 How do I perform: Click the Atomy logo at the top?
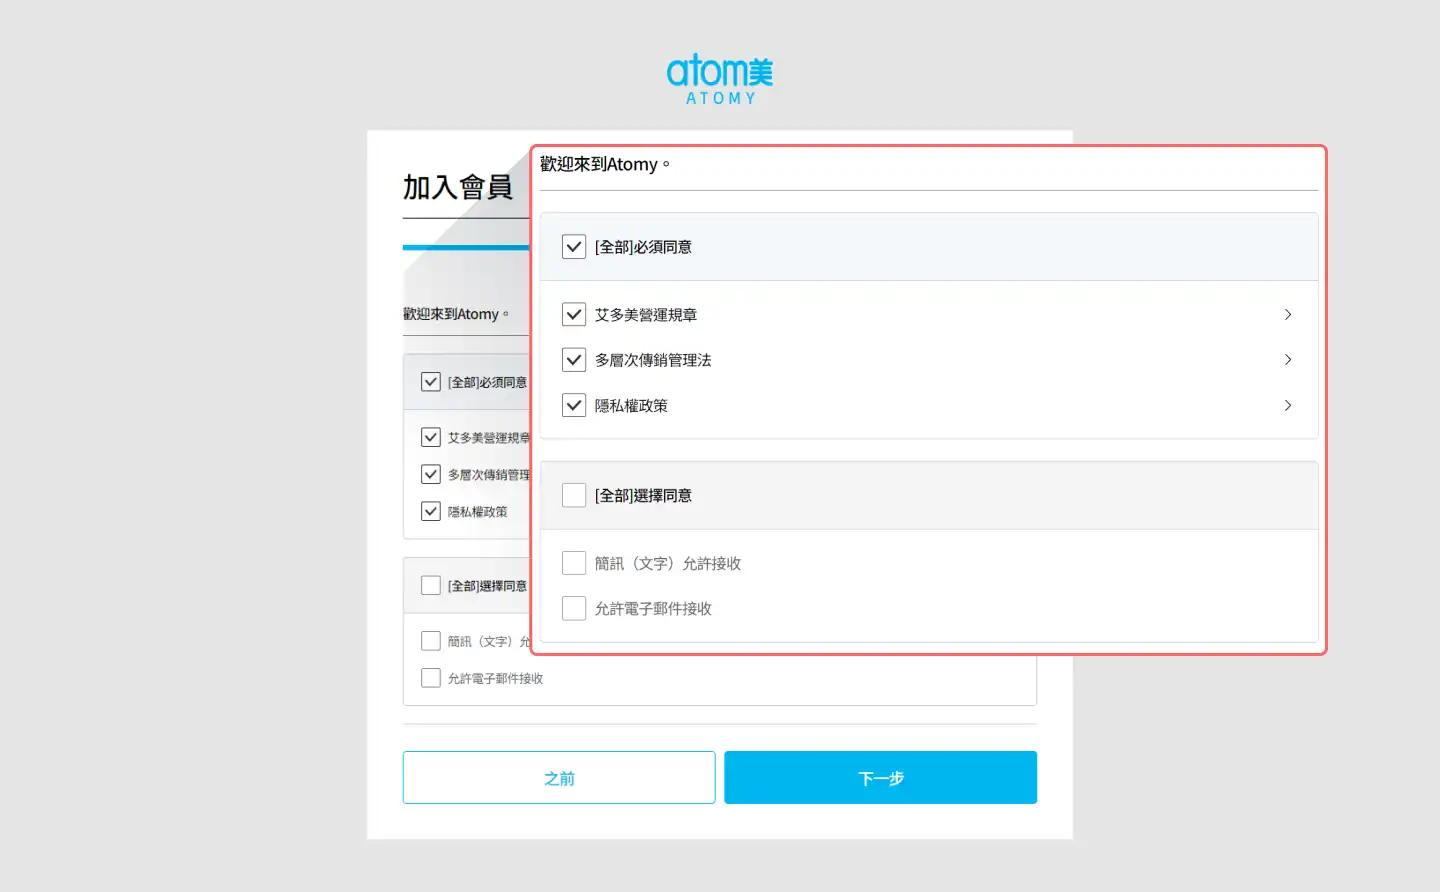pyautogui.click(x=719, y=79)
